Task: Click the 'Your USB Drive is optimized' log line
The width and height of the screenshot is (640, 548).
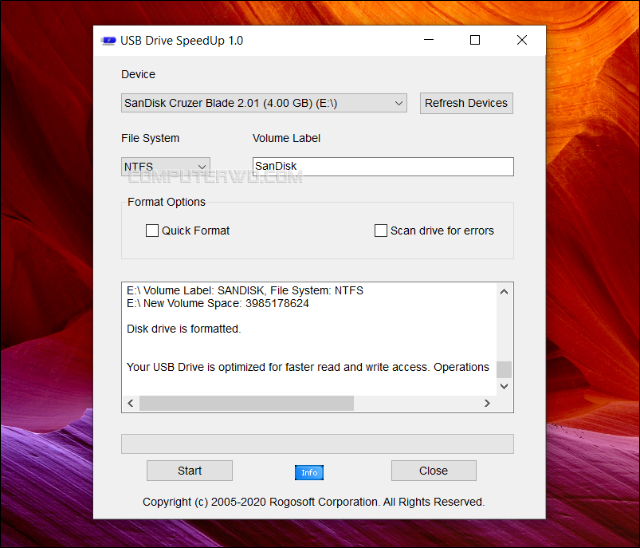Action: click(x=308, y=367)
